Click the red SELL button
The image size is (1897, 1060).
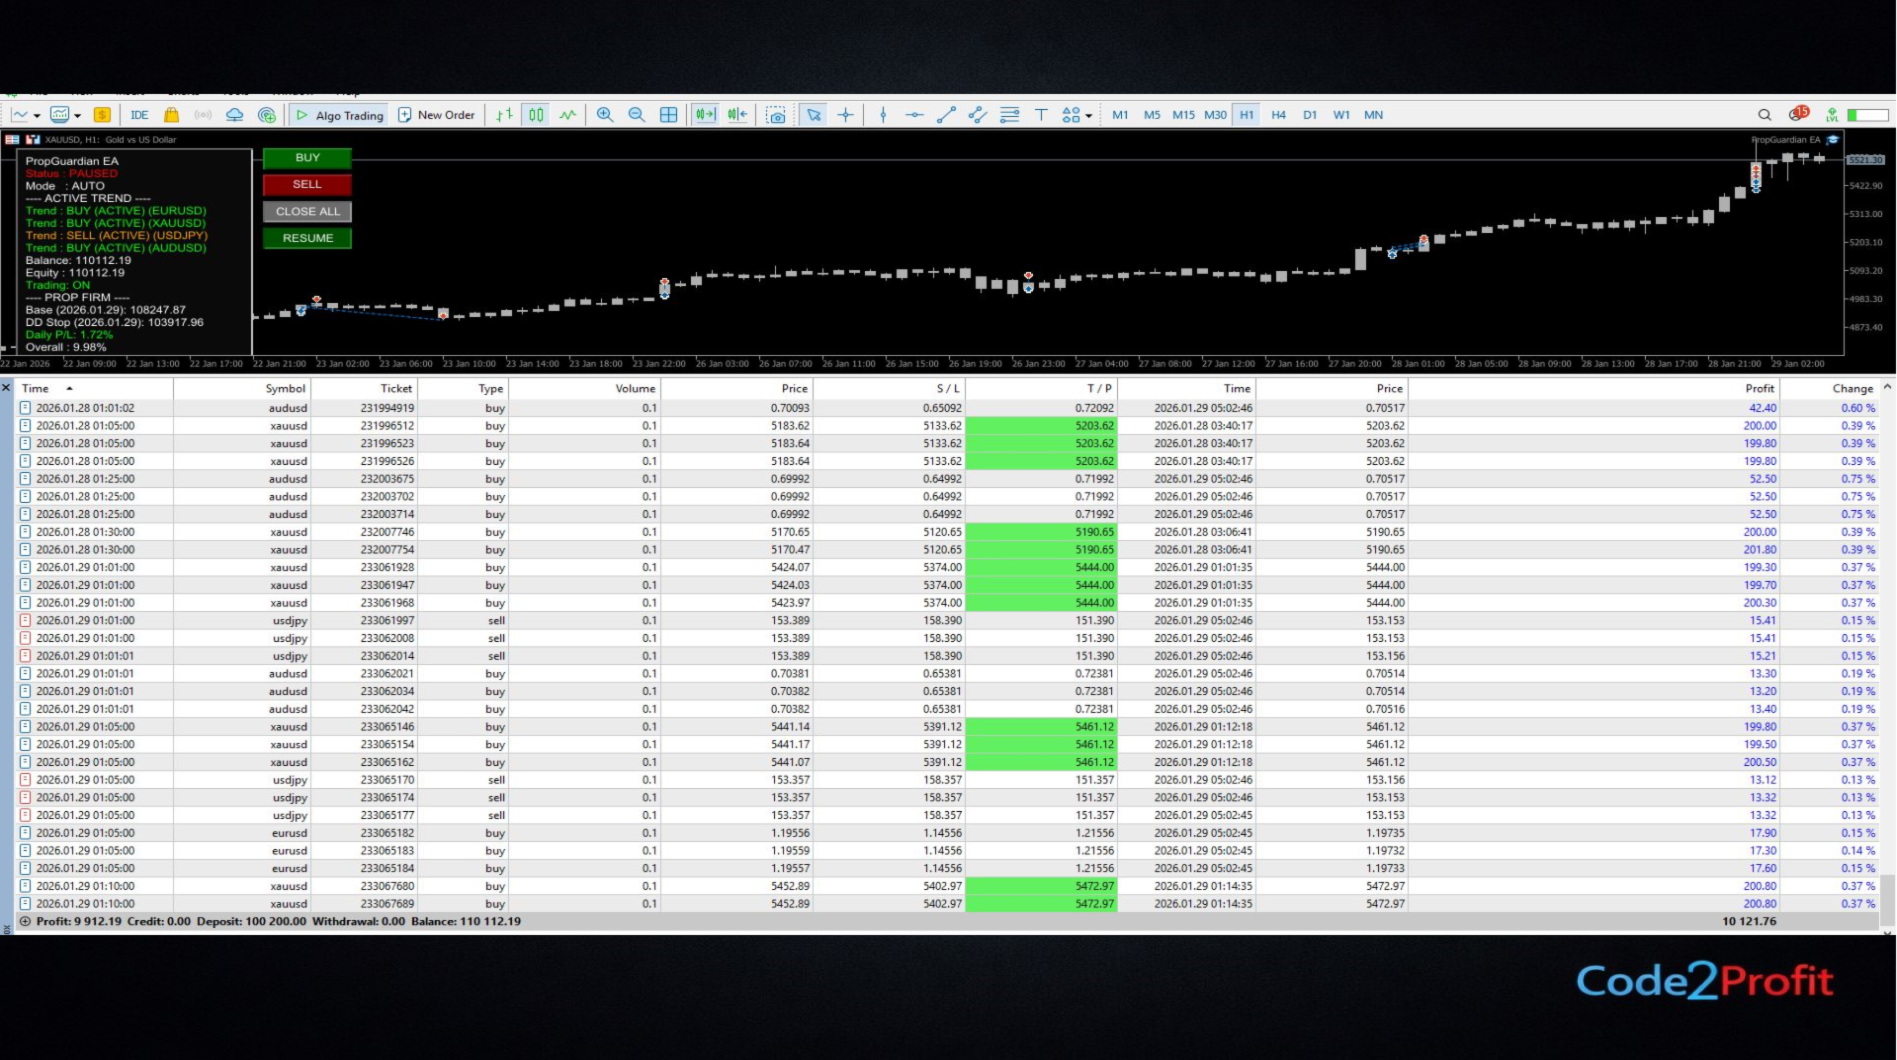[307, 185]
